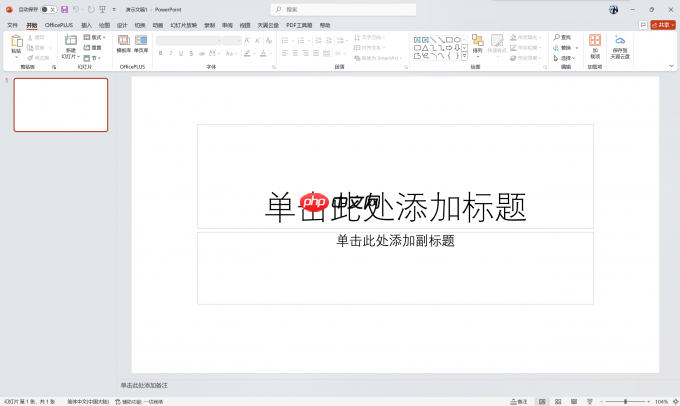Screen dimensions: 680x406
Task: Toggle Align Right paragraph button
Action: coord(306,53)
